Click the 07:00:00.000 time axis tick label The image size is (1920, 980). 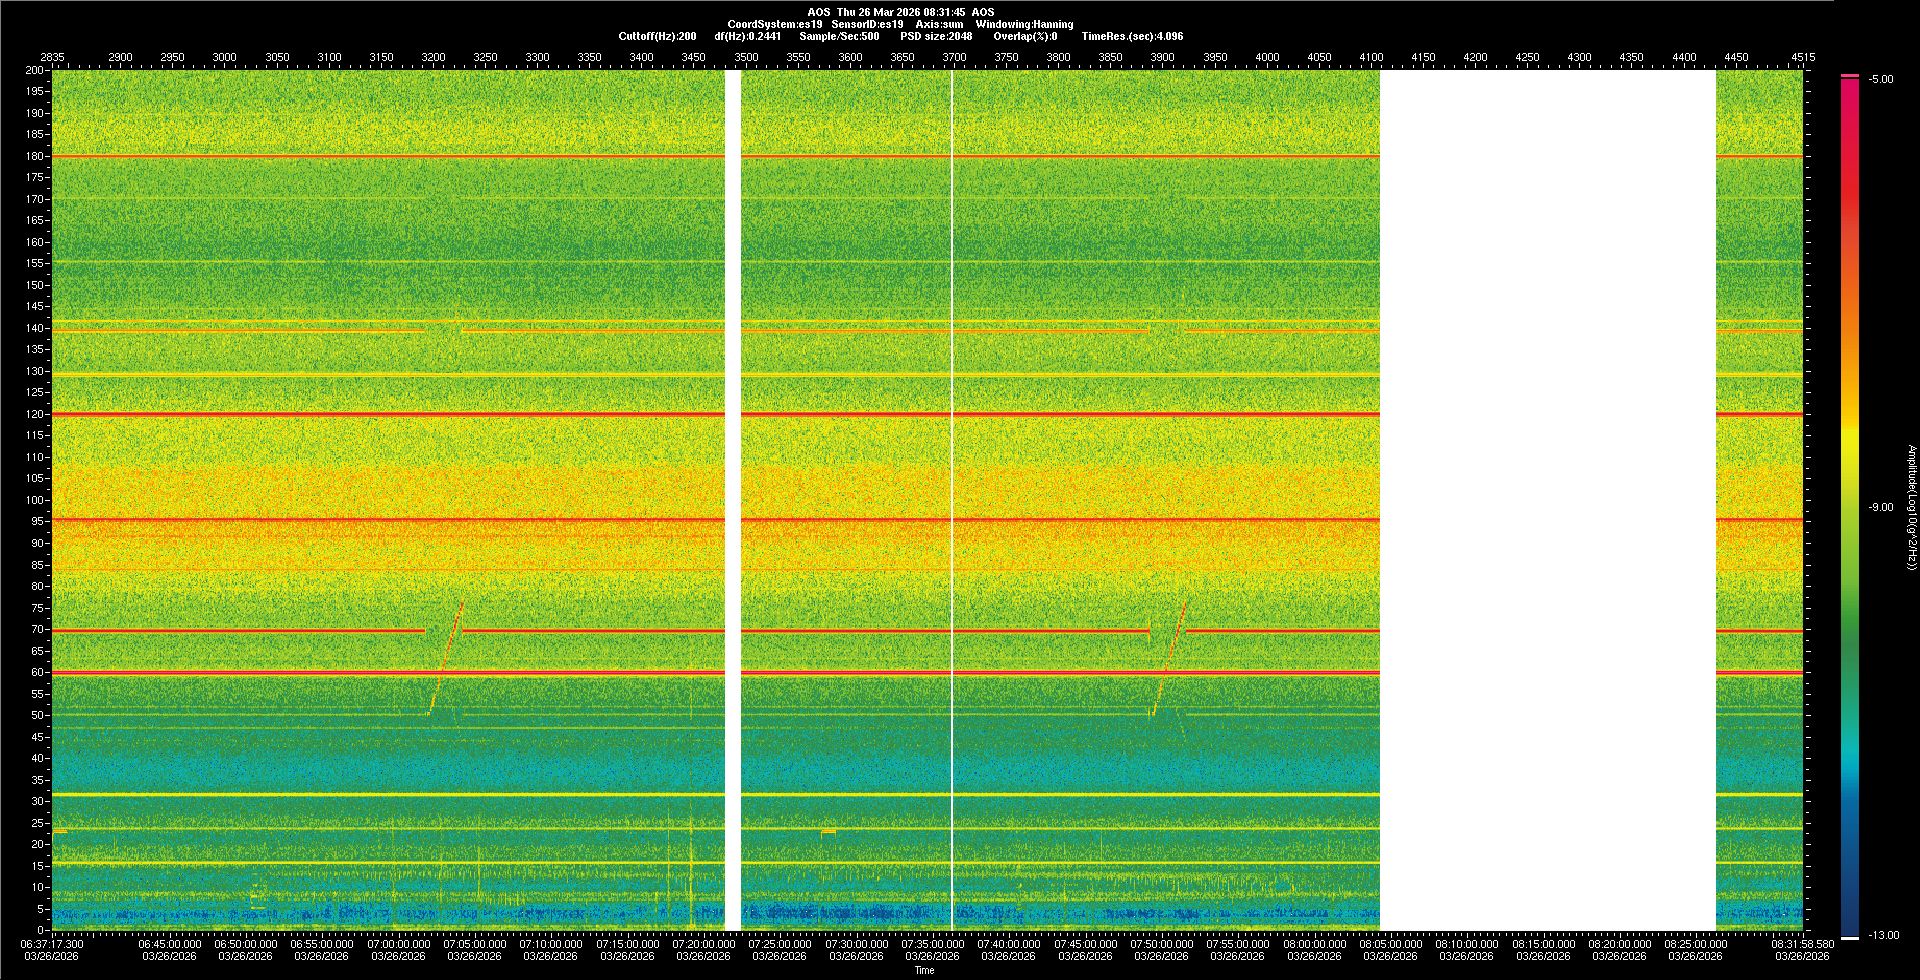pyautogui.click(x=400, y=943)
